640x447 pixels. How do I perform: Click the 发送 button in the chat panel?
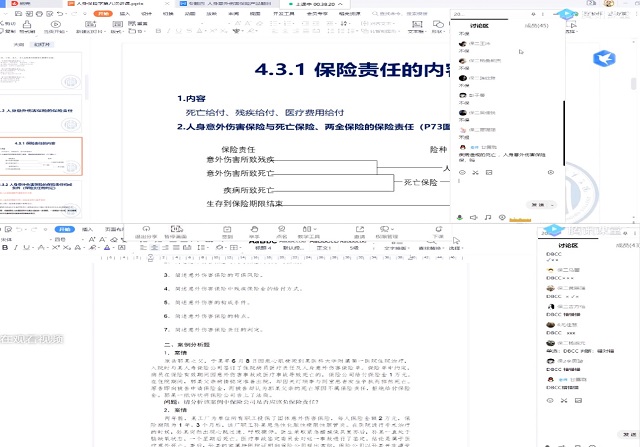click(537, 203)
